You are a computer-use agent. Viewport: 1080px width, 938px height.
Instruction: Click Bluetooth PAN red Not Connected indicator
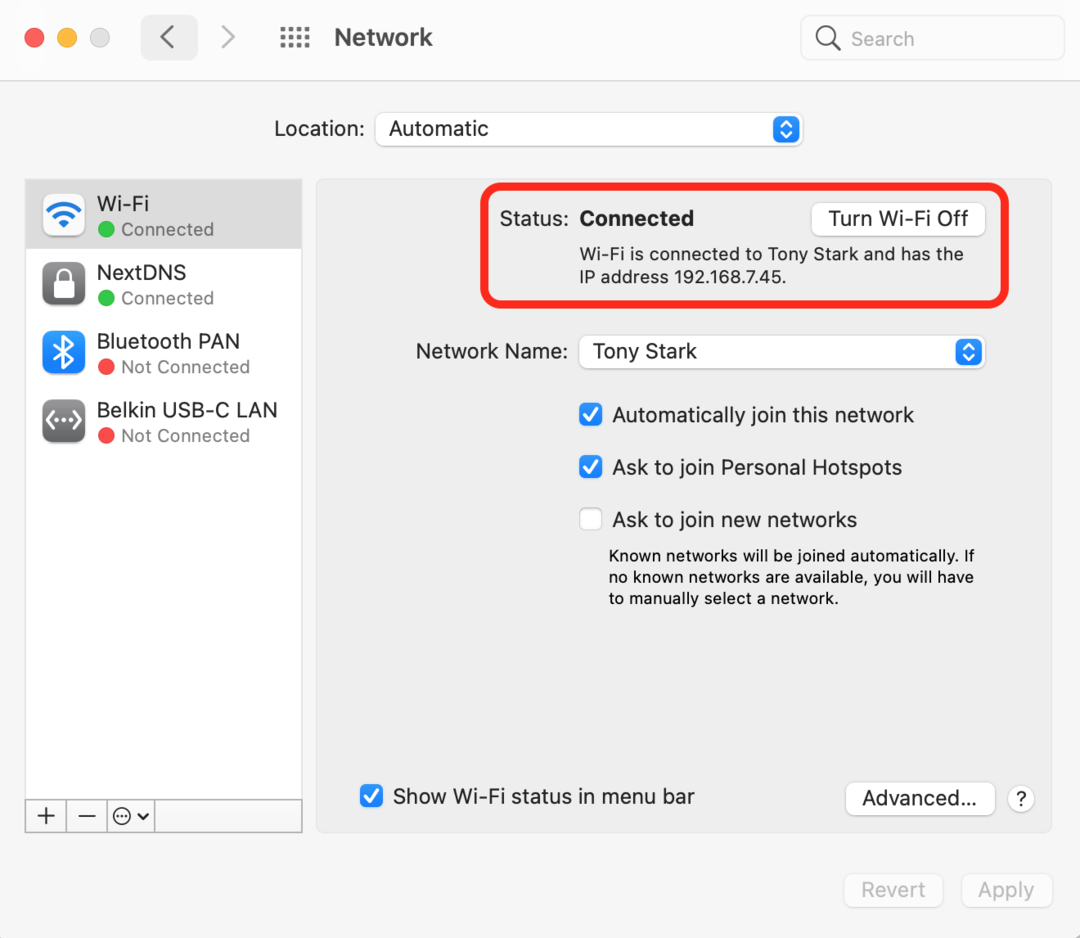(x=106, y=367)
